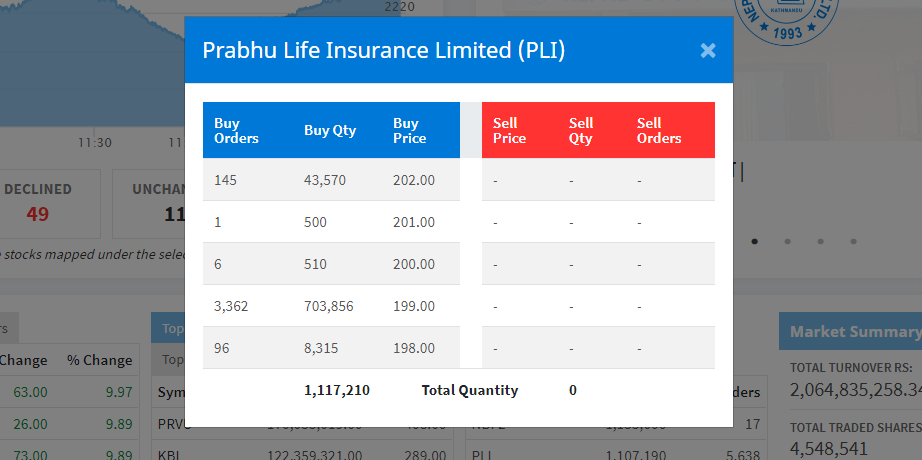Select buy orders value 3,362
This screenshot has width=922, height=460.
click(231, 306)
